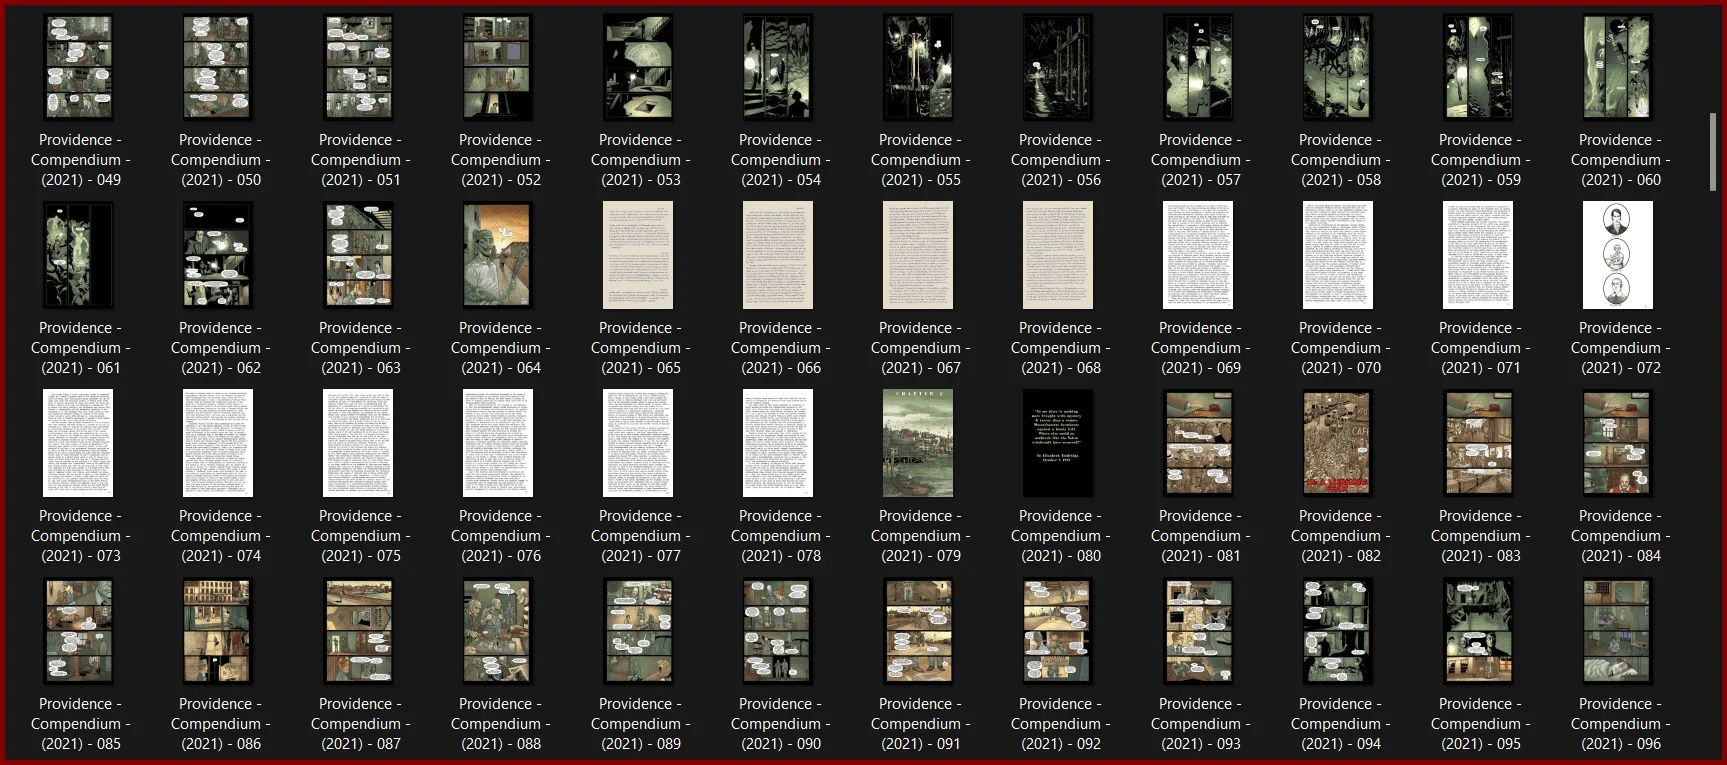
Task: Select the beige text page thumbnail 066
Action: pos(778,255)
